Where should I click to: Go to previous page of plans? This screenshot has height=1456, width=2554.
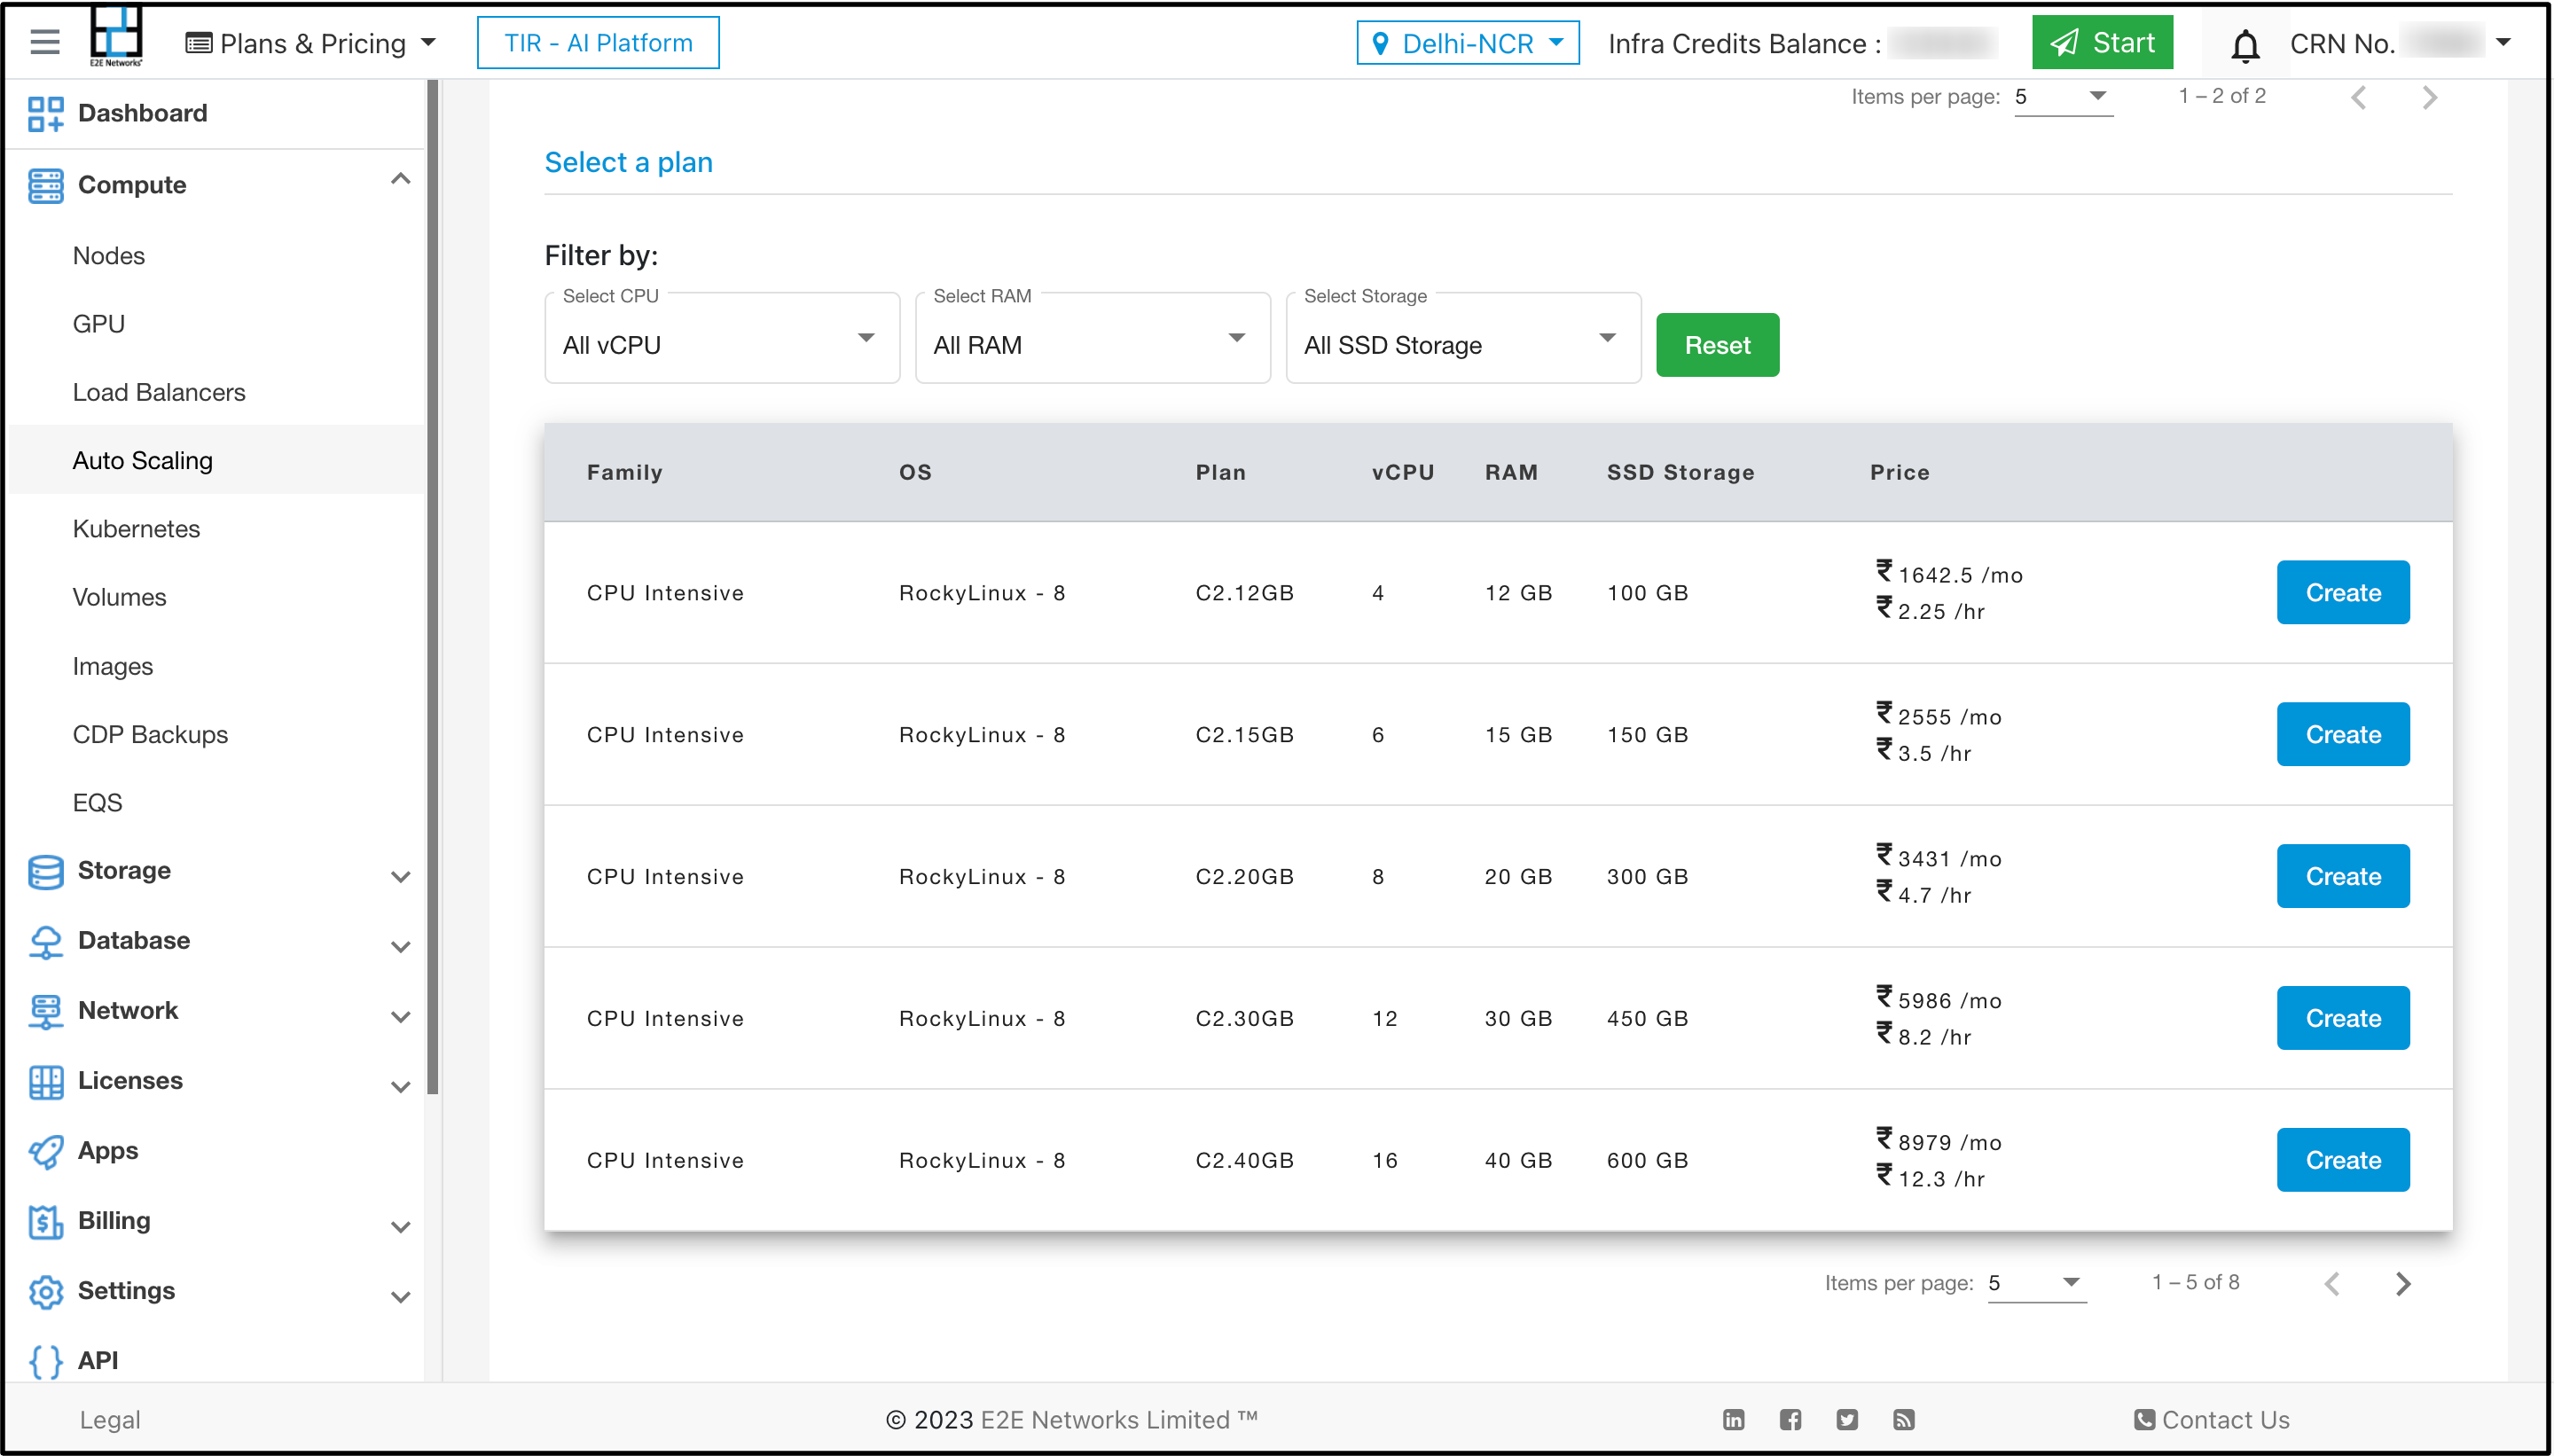(2332, 1283)
